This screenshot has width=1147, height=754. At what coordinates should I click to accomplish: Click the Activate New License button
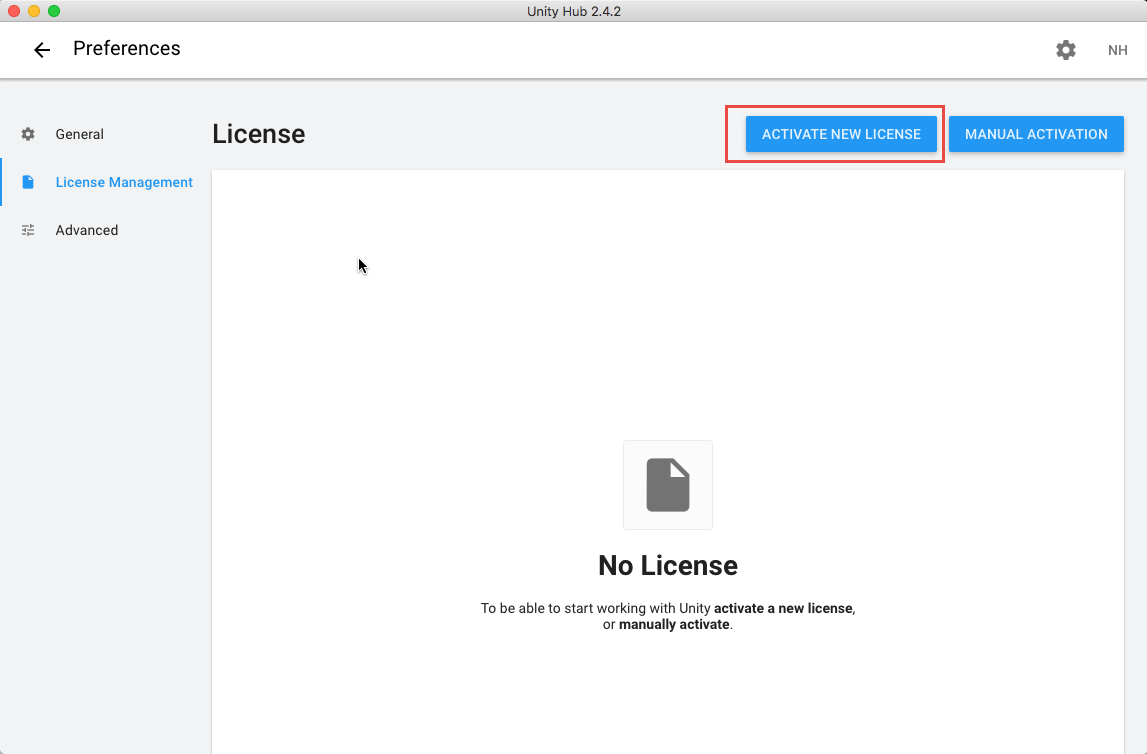click(x=841, y=134)
